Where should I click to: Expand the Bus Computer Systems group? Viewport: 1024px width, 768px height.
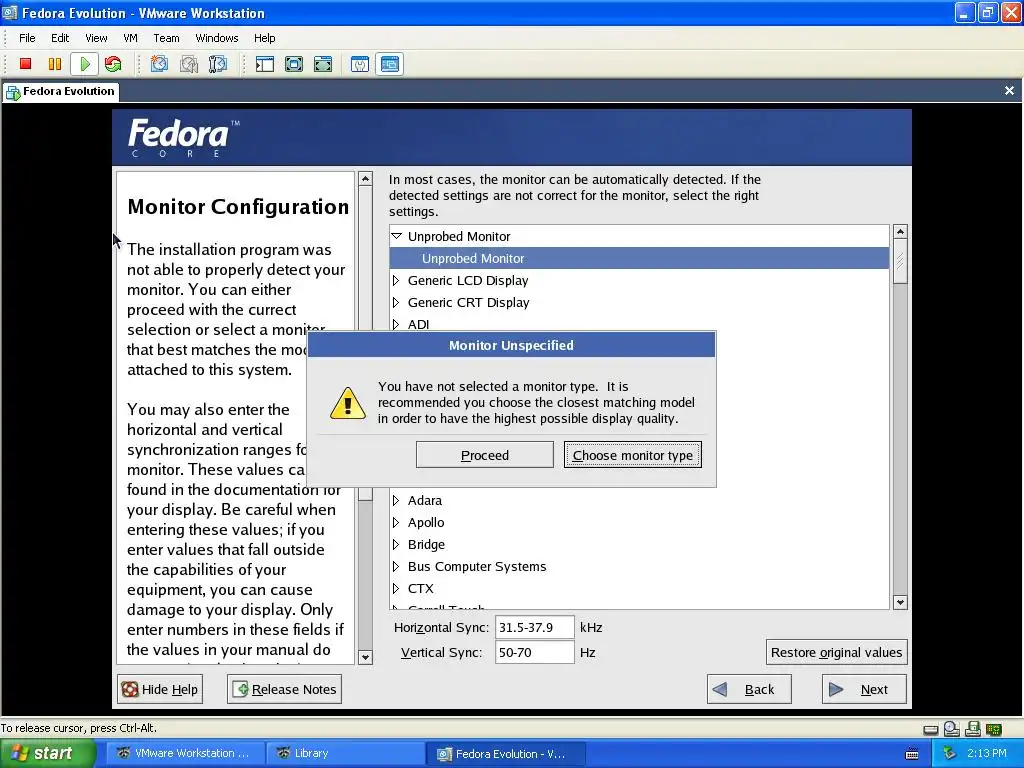pos(396,567)
